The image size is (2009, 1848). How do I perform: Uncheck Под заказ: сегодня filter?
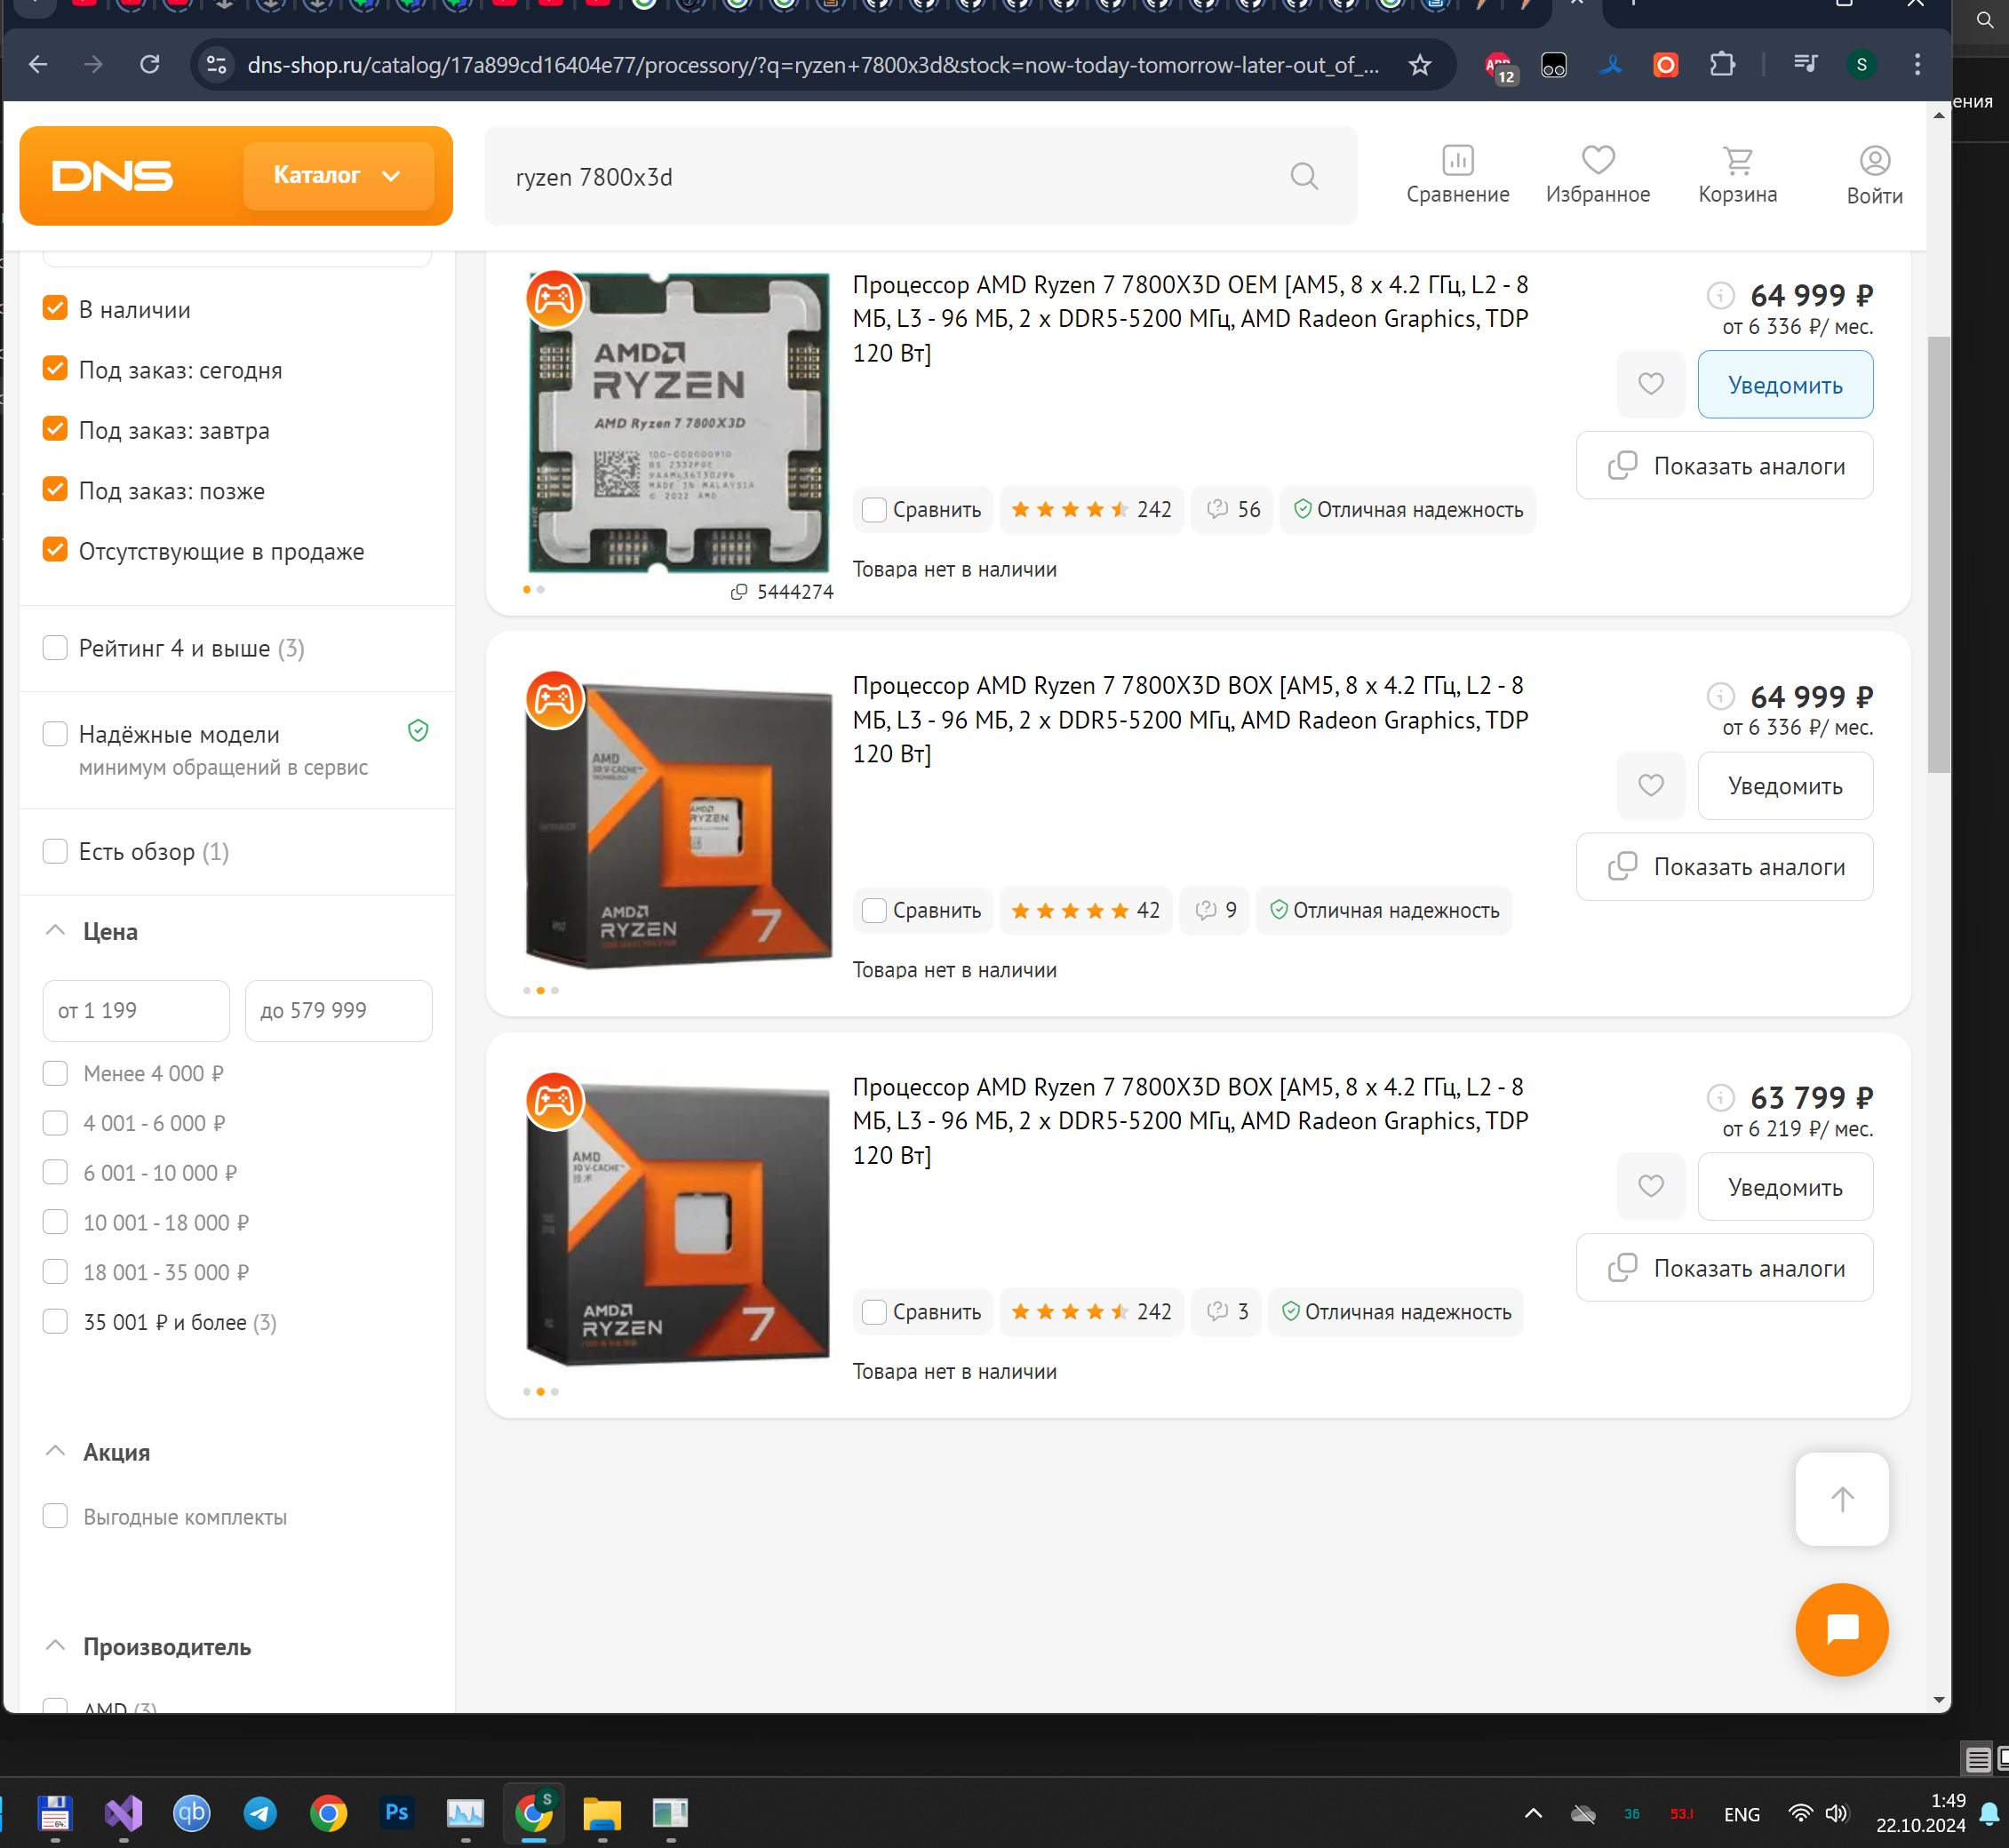pos(55,369)
